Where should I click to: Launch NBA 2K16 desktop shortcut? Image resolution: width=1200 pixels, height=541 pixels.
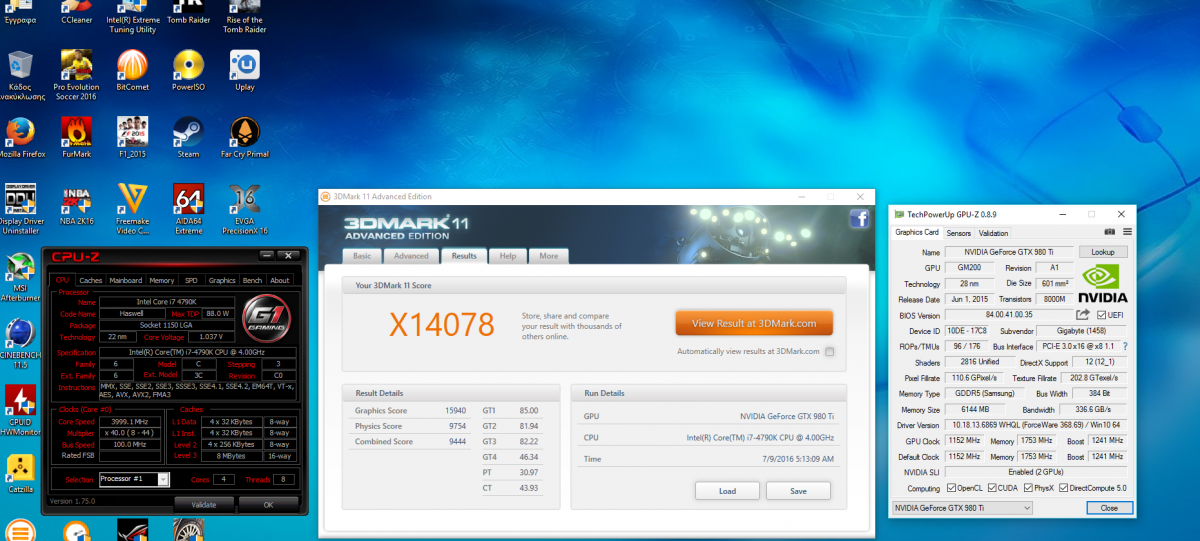point(75,199)
